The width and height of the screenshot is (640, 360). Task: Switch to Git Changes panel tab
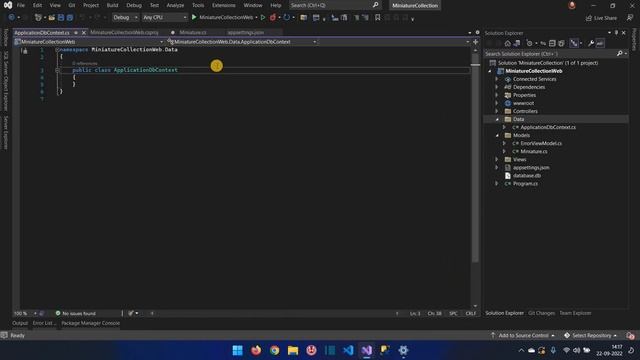click(541, 313)
